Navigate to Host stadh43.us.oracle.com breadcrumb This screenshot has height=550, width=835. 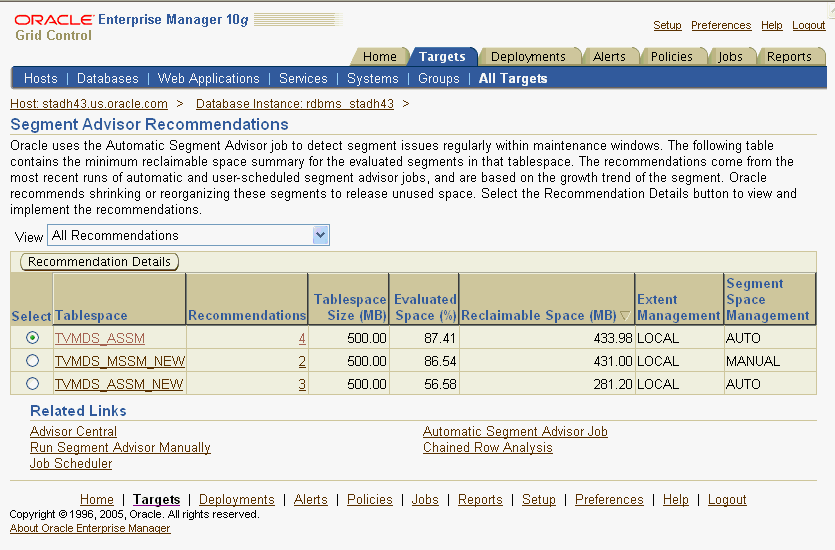(89, 103)
